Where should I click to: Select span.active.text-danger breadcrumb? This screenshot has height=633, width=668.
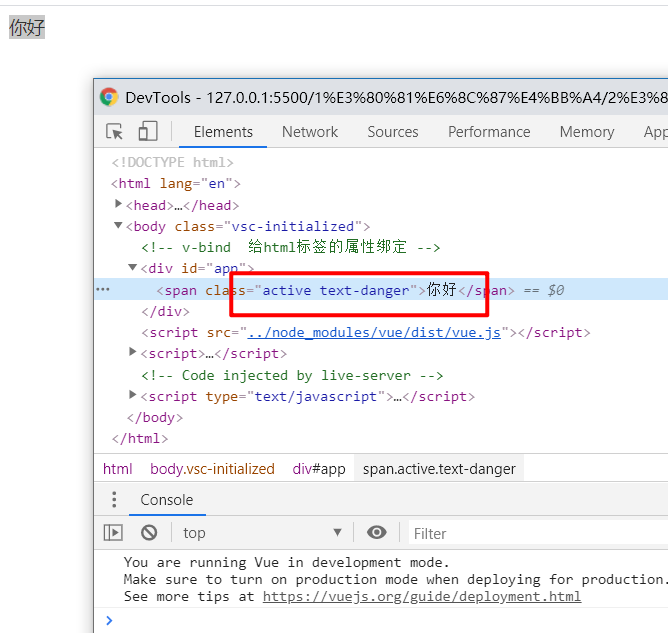[x=439, y=469]
